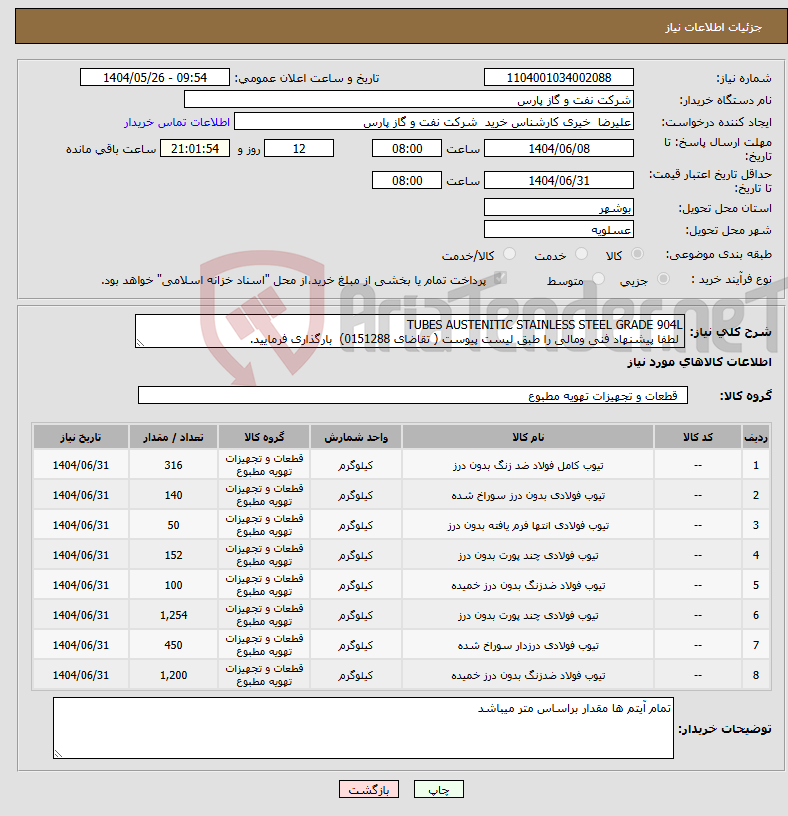788x816 pixels.
Task: Select the خدمت radio button
Action: 581,254
